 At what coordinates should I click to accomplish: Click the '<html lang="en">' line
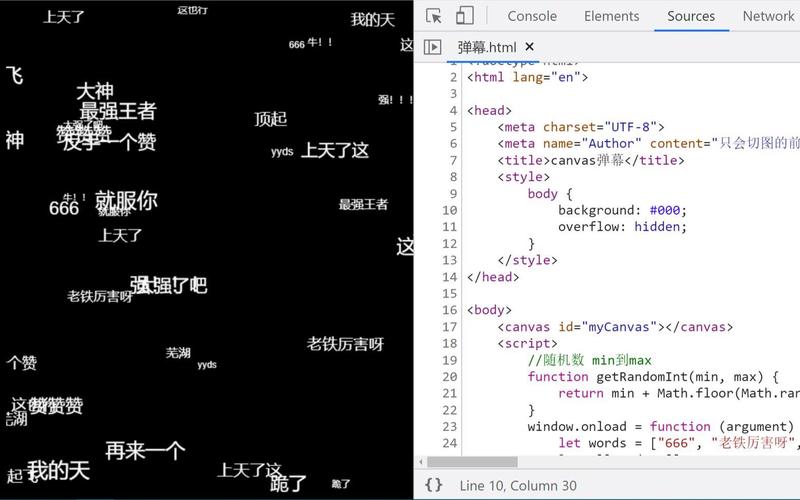528,77
